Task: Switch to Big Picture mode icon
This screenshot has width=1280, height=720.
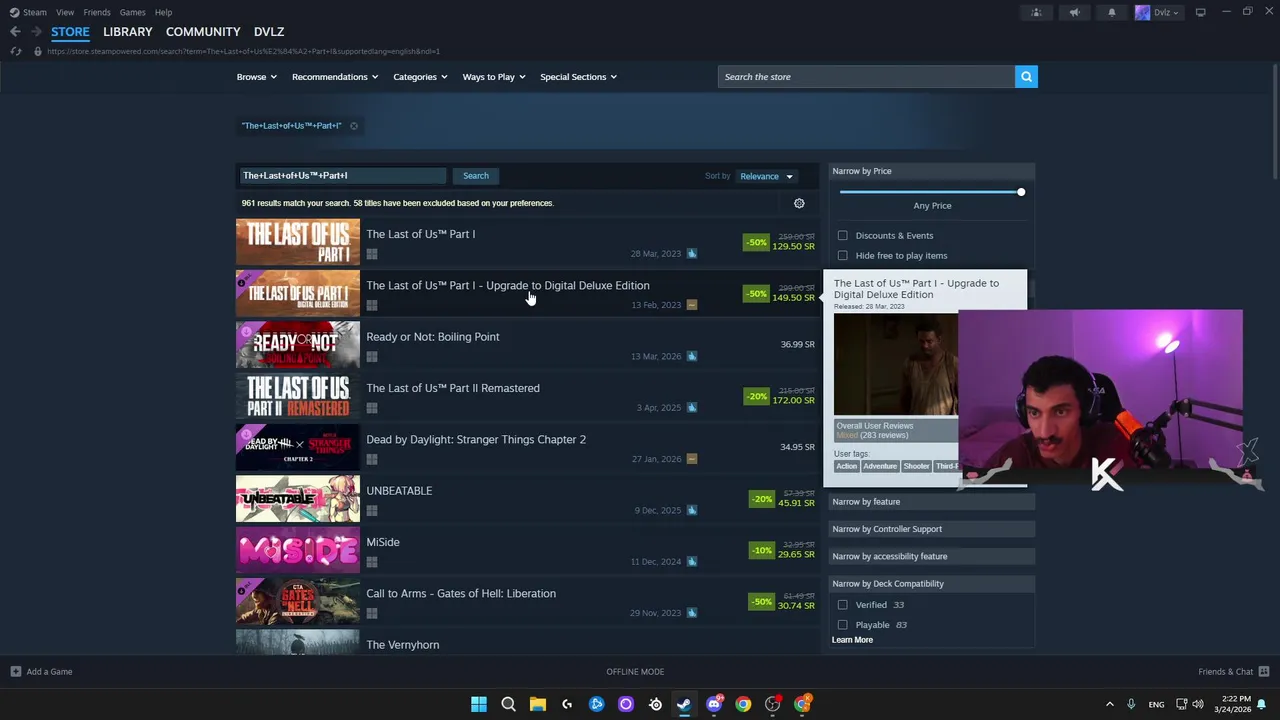Action: 1200,12
